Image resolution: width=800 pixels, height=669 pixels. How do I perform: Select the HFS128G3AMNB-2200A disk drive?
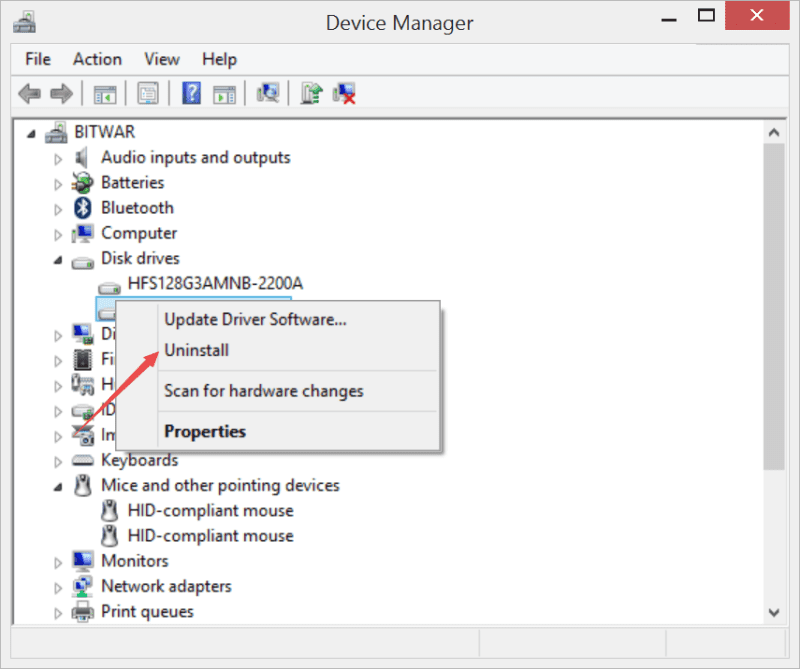pyautogui.click(x=215, y=283)
